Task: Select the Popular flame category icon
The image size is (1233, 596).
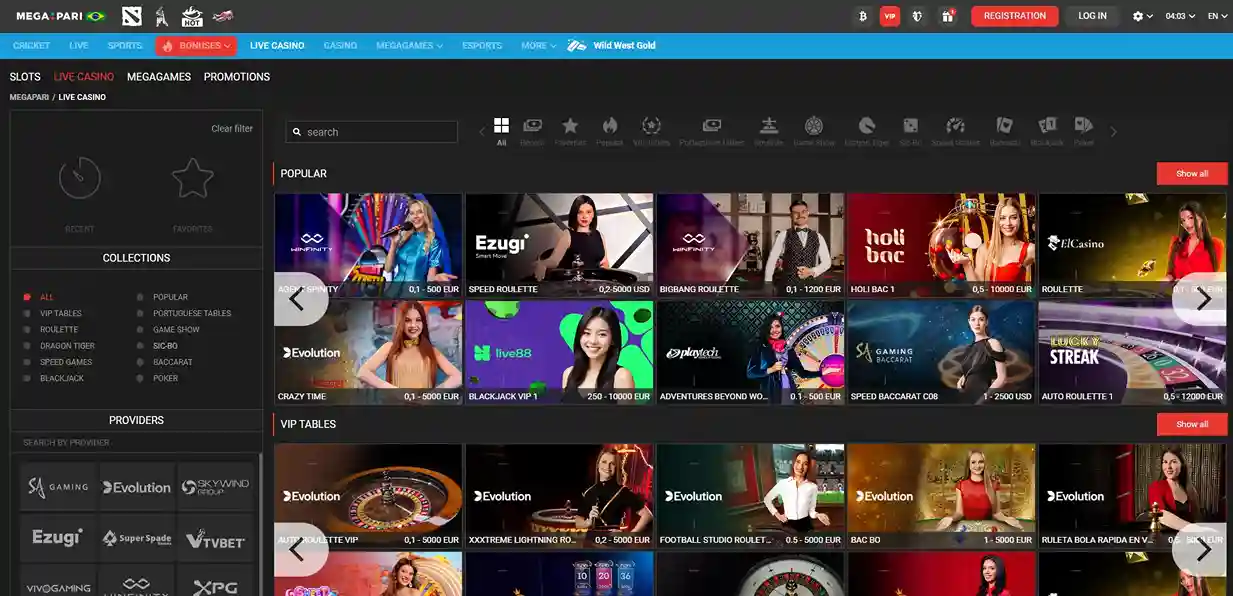Action: coord(610,126)
